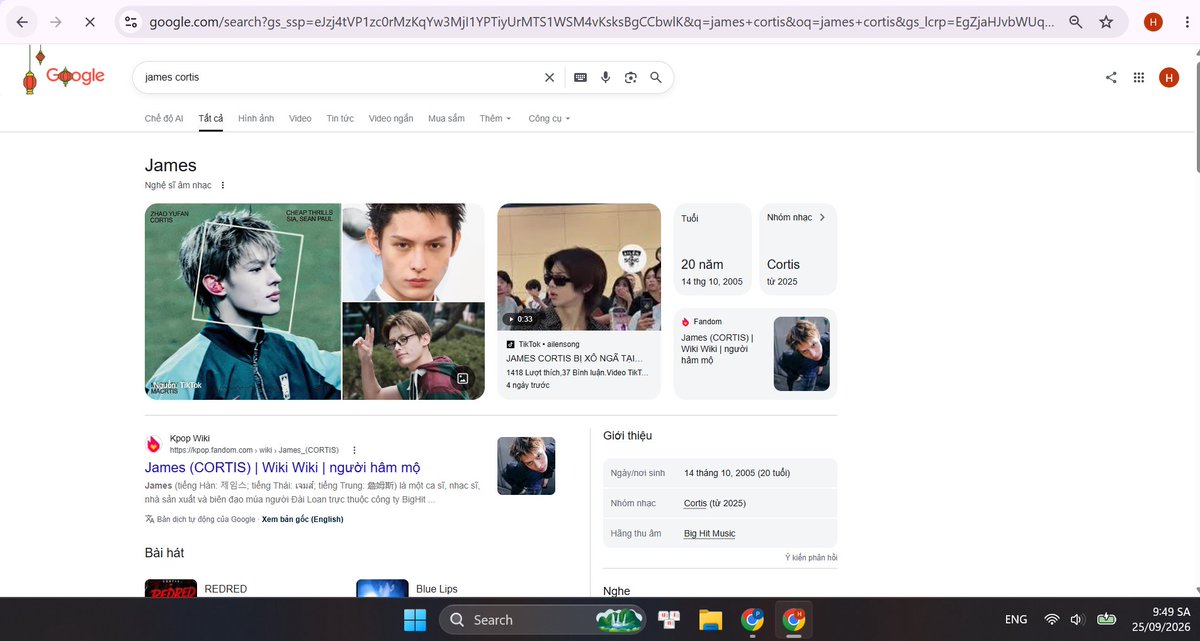Screen dimensions: 1200x641
Task: Open the photo of James wearing glasses
Action: pos(413,351)
